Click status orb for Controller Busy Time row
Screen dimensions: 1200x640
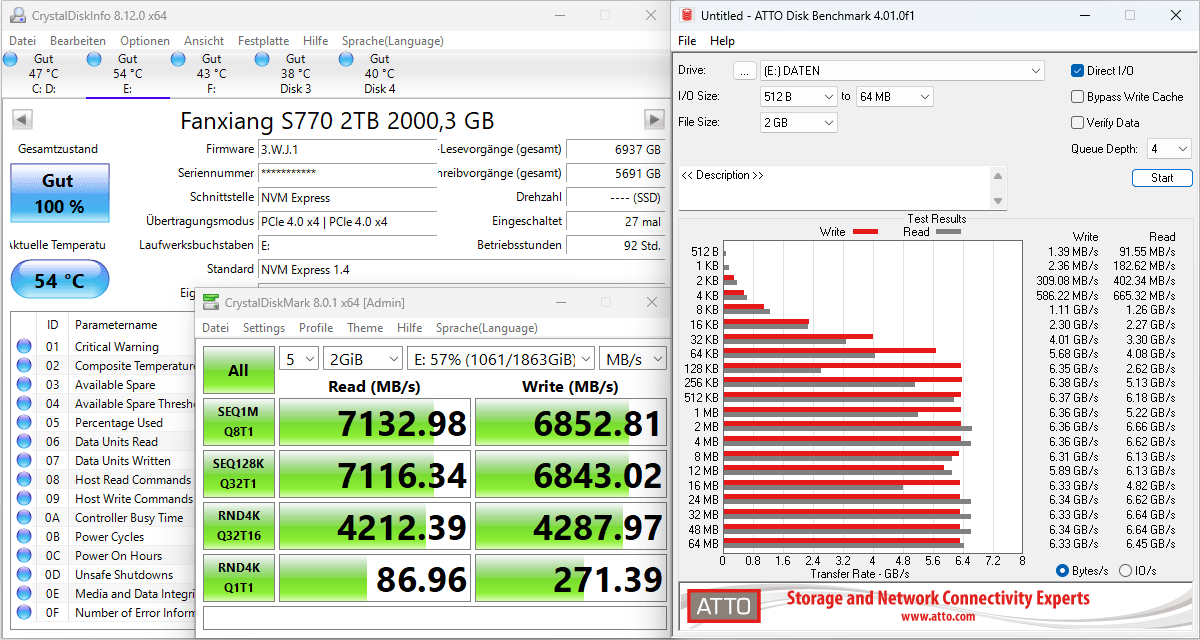(24, 518)
